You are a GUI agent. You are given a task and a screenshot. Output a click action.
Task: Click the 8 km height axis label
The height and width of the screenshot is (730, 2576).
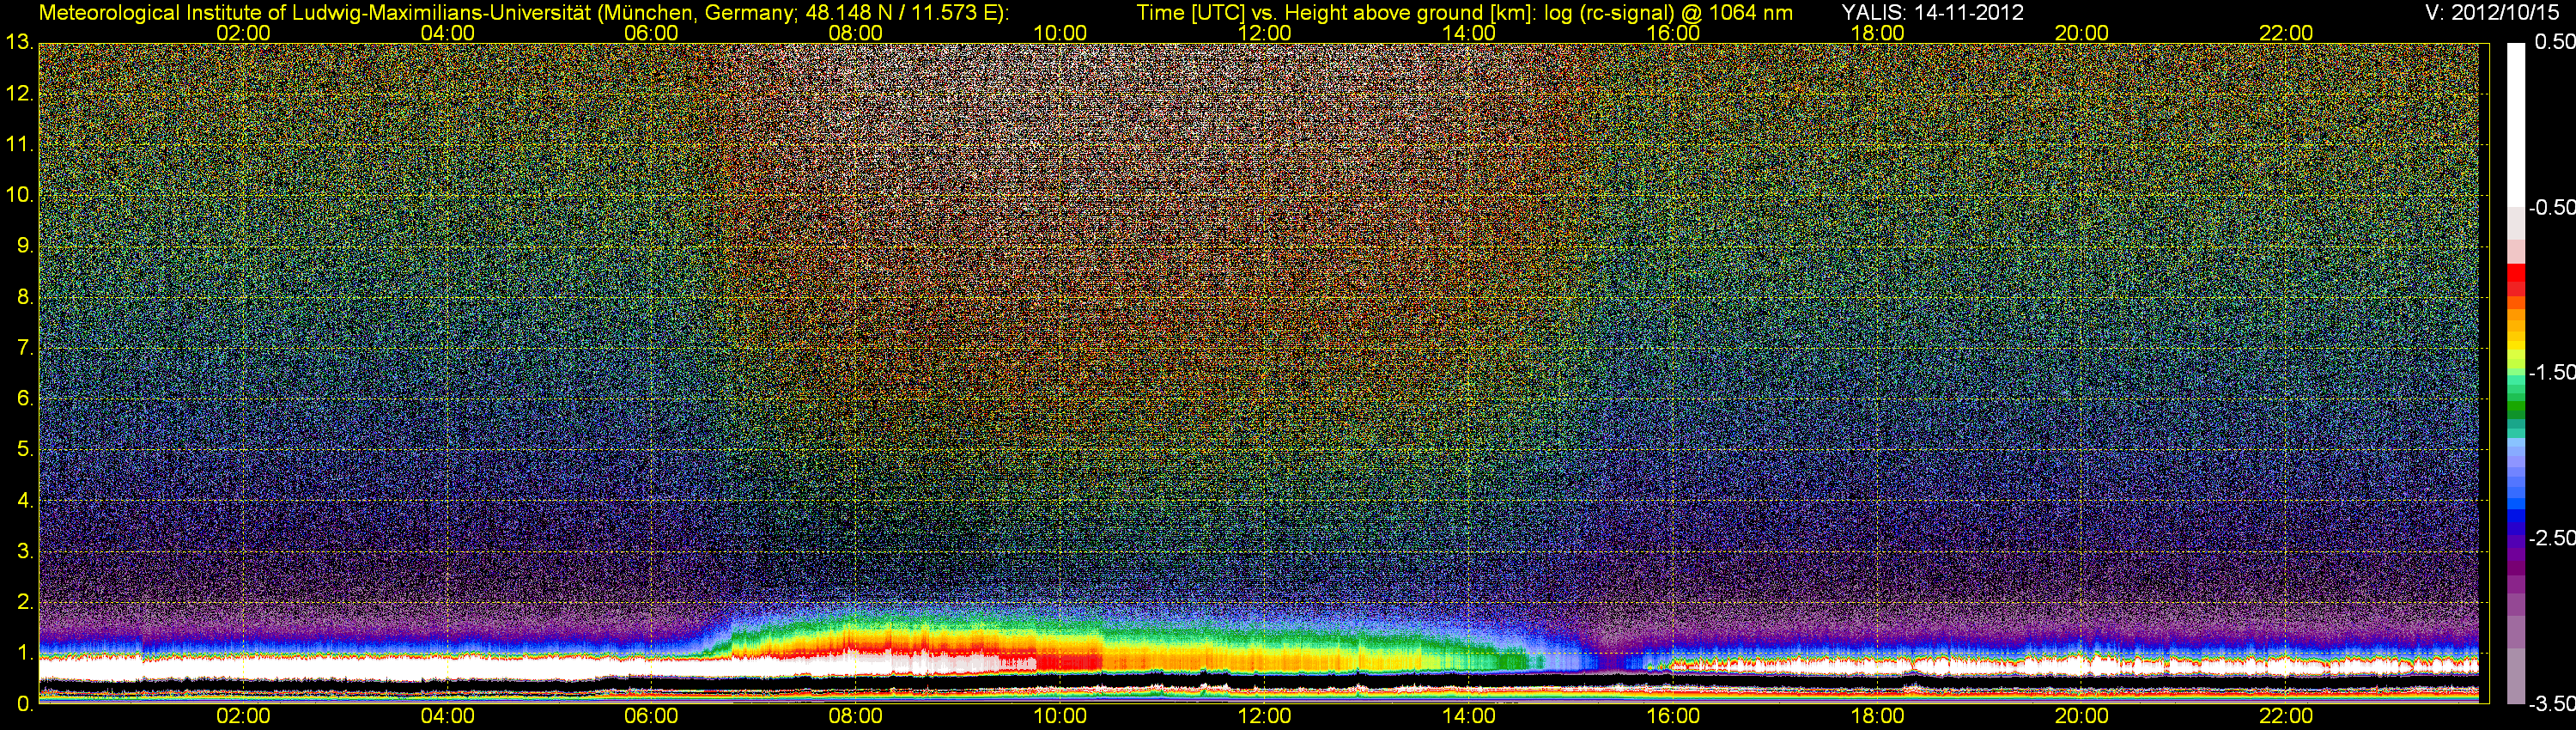pyautogui.click(x=24, y=297)
